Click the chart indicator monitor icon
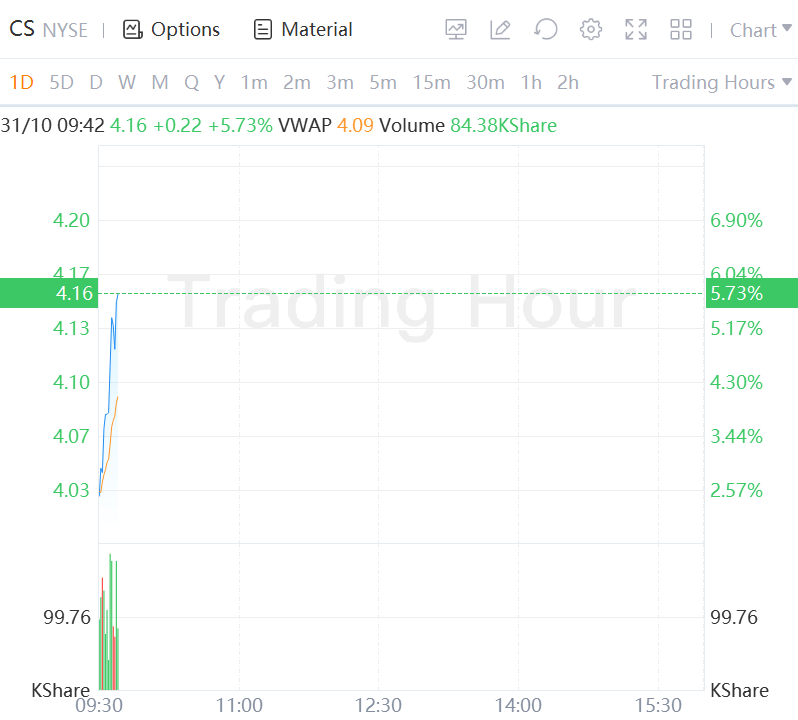 click(x=456, y=30)
